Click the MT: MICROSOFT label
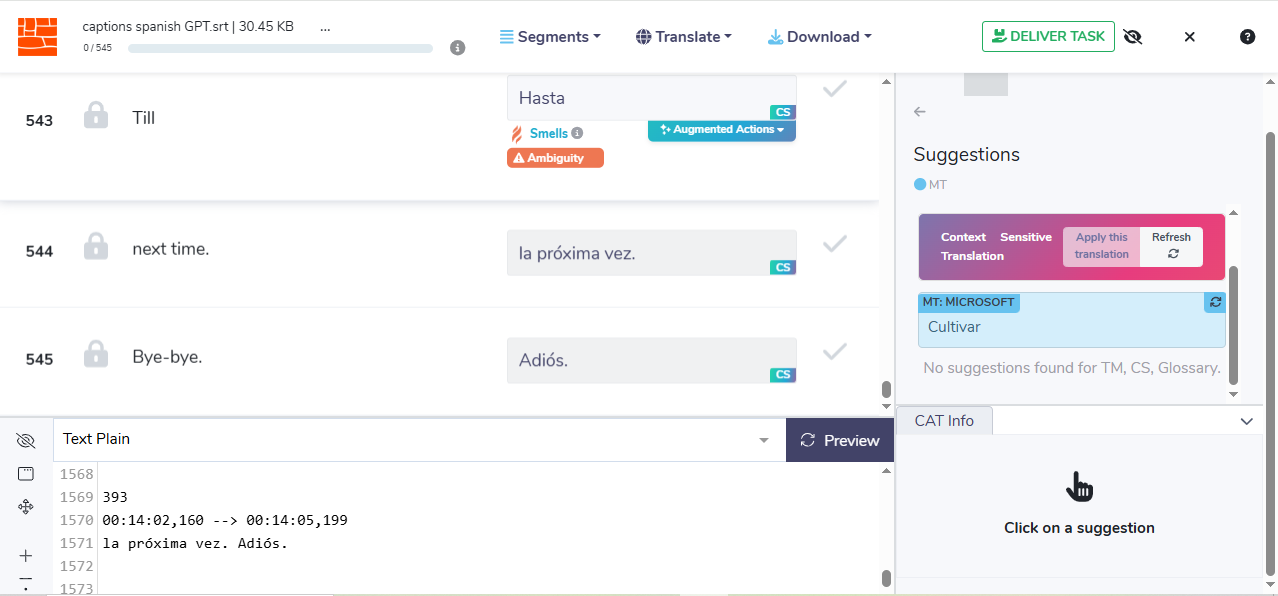The width and height of the screenshot is (1278, 596). click(x=968, y=302)
